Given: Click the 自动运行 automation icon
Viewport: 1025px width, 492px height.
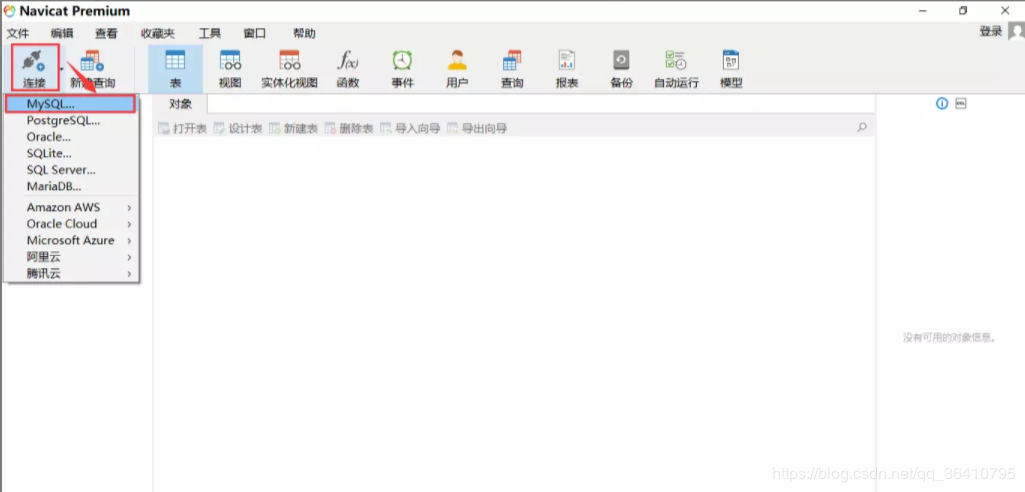Looking at the screenshot, I should tap(676, 61).
